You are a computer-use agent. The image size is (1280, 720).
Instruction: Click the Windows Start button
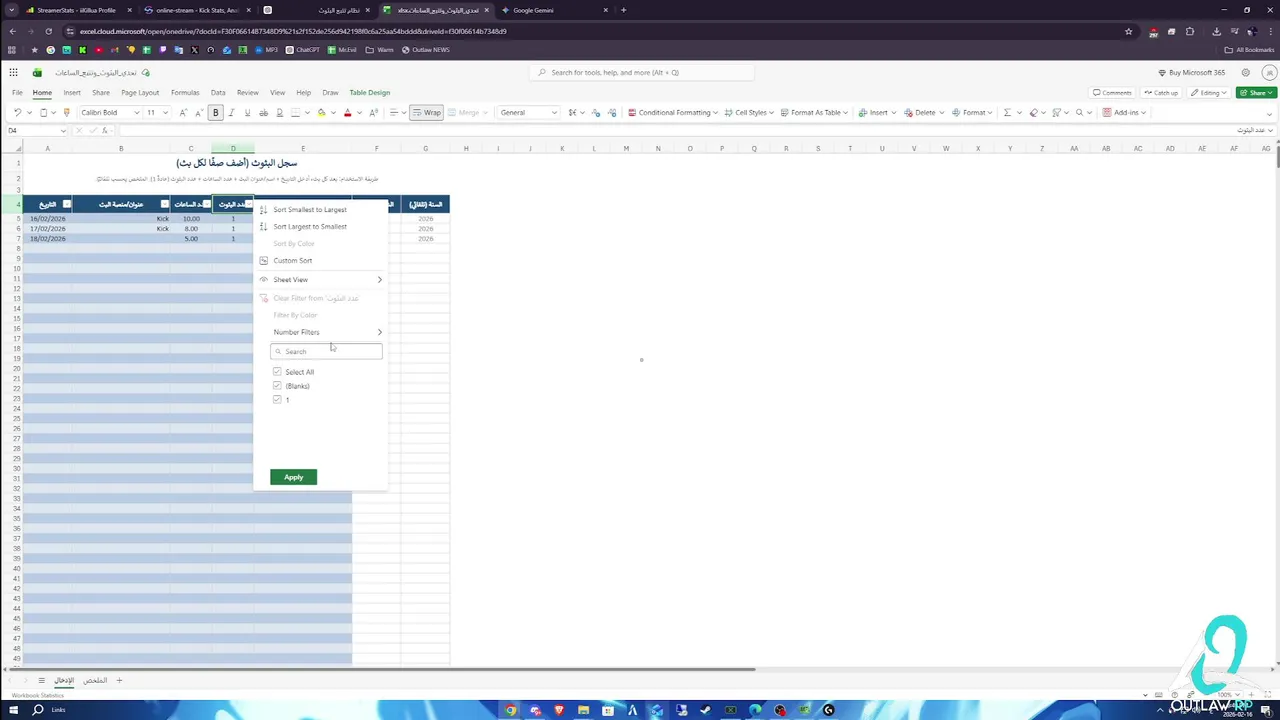[x=13, y=710]
